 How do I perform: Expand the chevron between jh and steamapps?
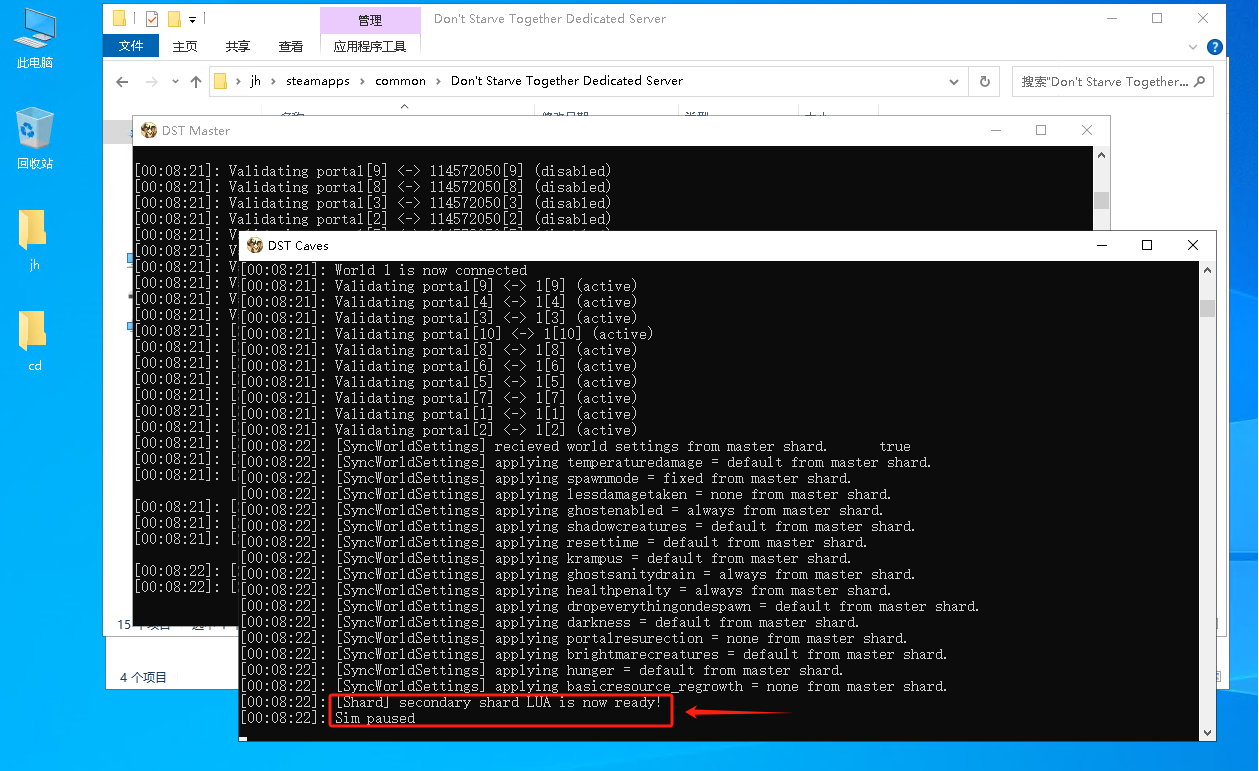click(x=274, y=81)
